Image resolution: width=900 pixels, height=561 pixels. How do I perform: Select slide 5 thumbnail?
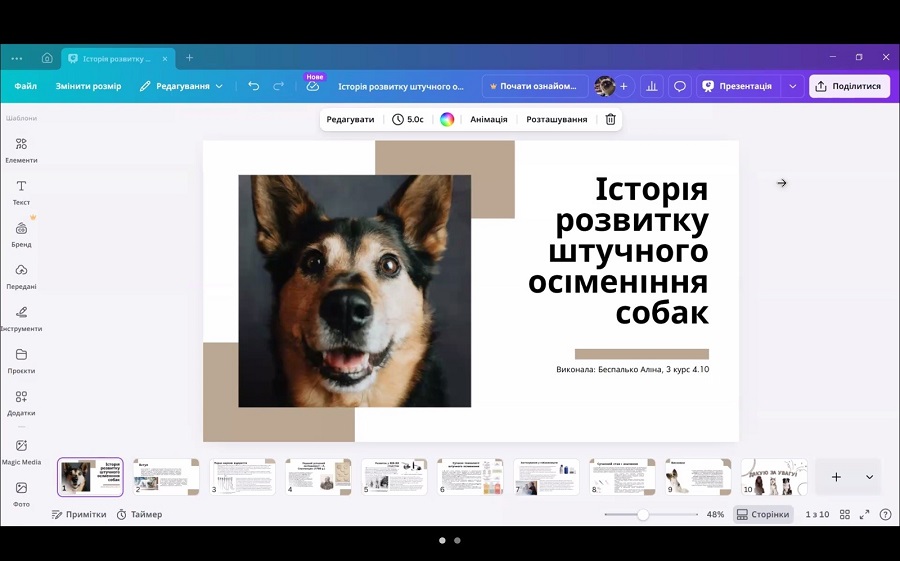point(394,477)
